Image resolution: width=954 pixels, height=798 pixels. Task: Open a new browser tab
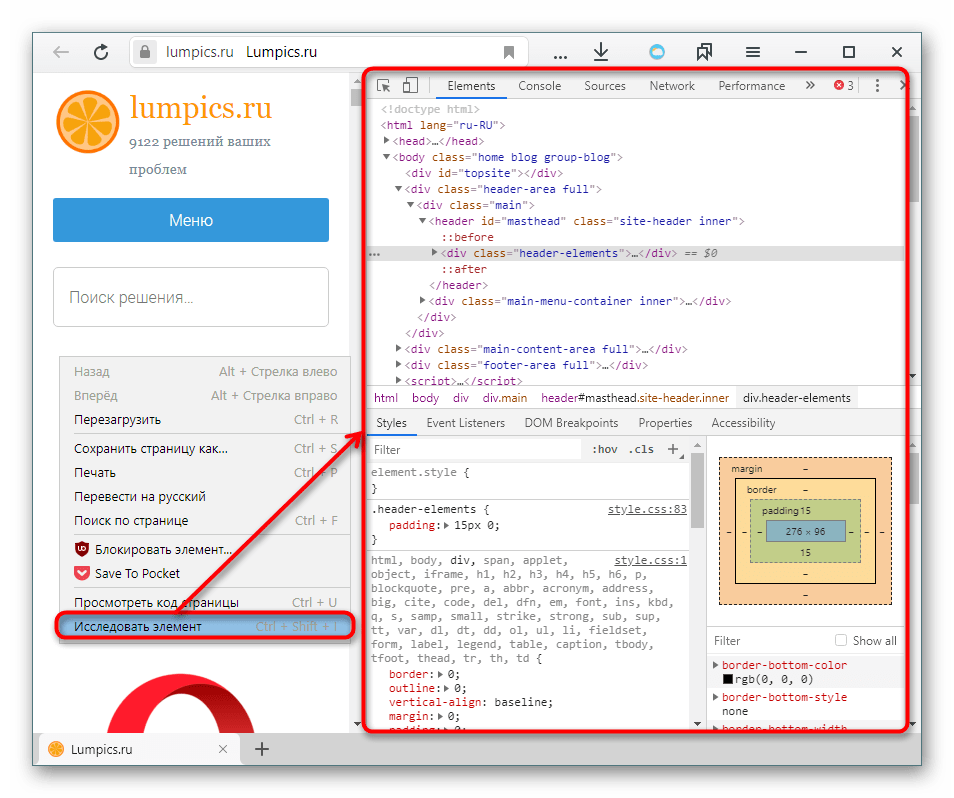[262, 748]
